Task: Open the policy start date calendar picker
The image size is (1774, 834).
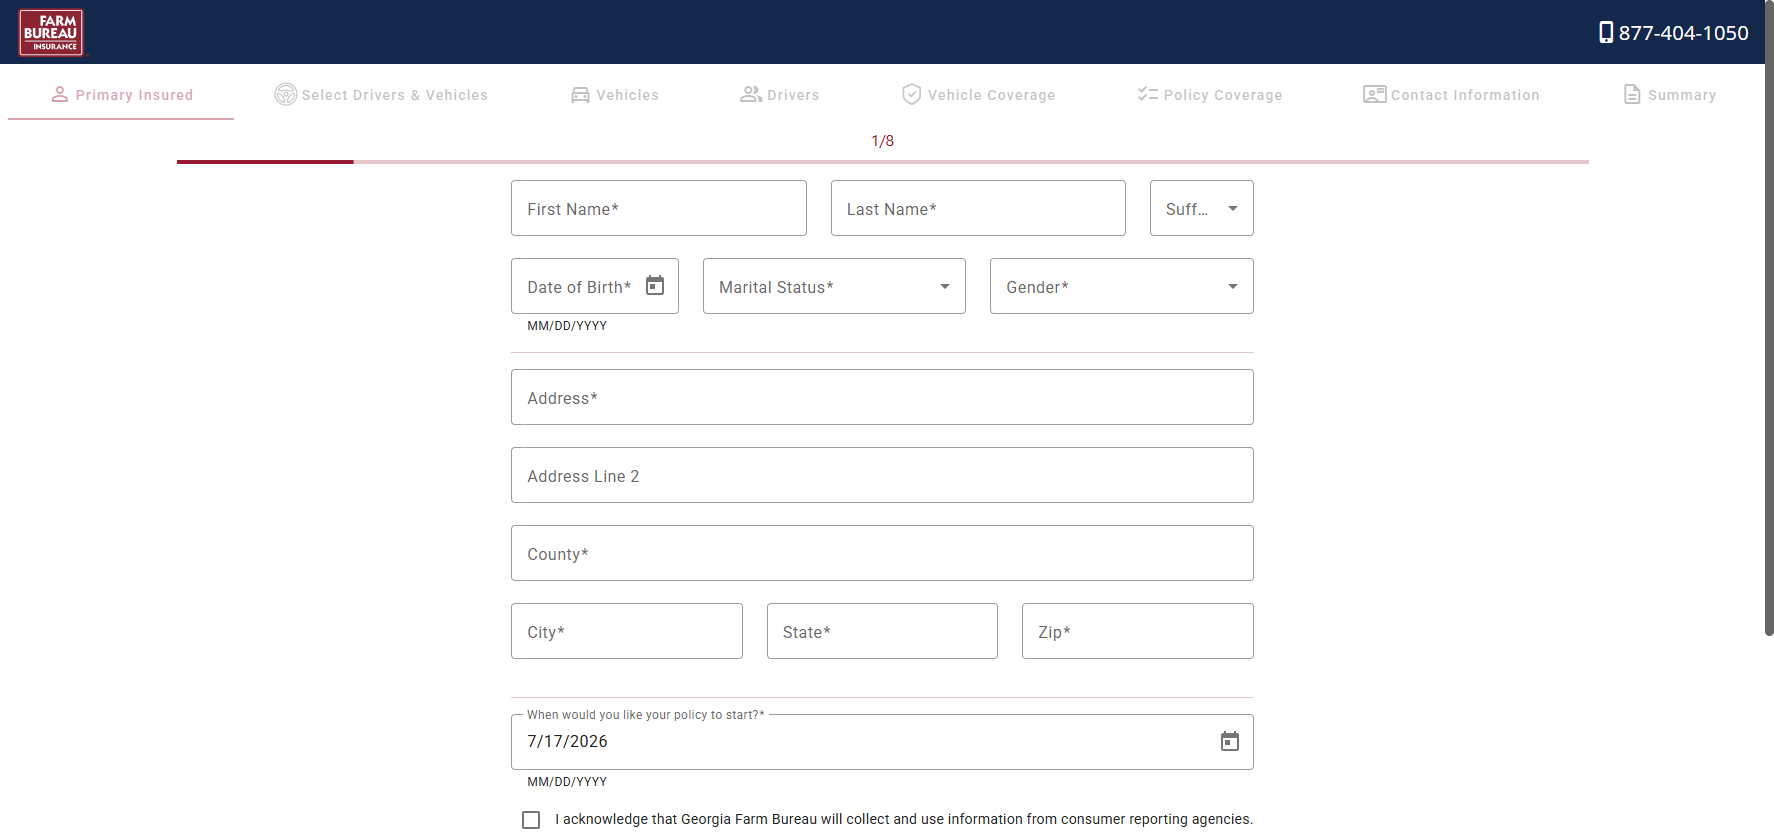Action: click(1230, 741)
